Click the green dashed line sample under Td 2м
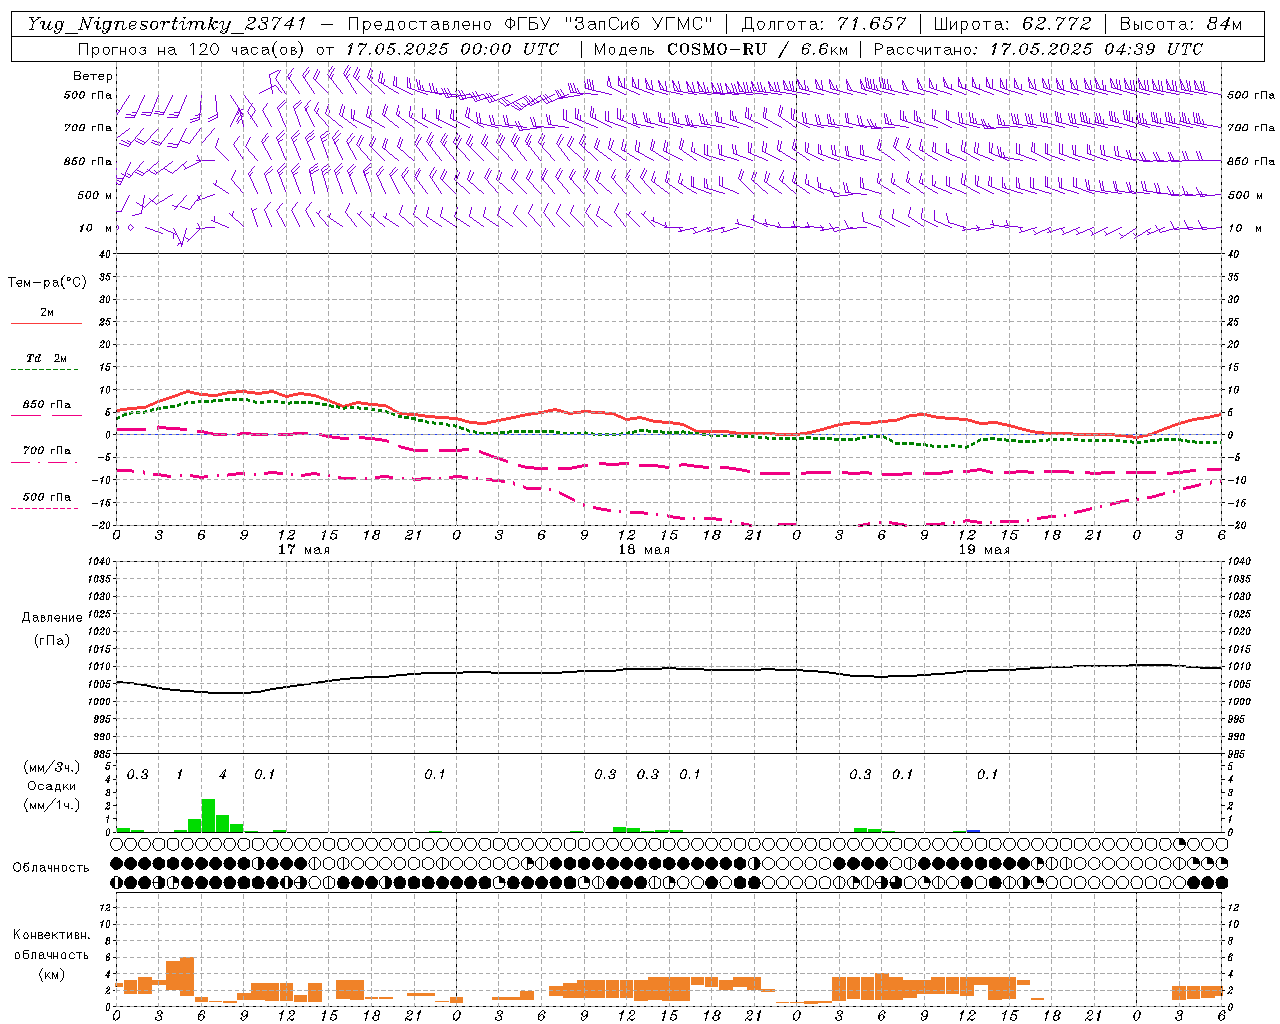This screenshot has width=1280, height=1024. (x=44, y=370)
